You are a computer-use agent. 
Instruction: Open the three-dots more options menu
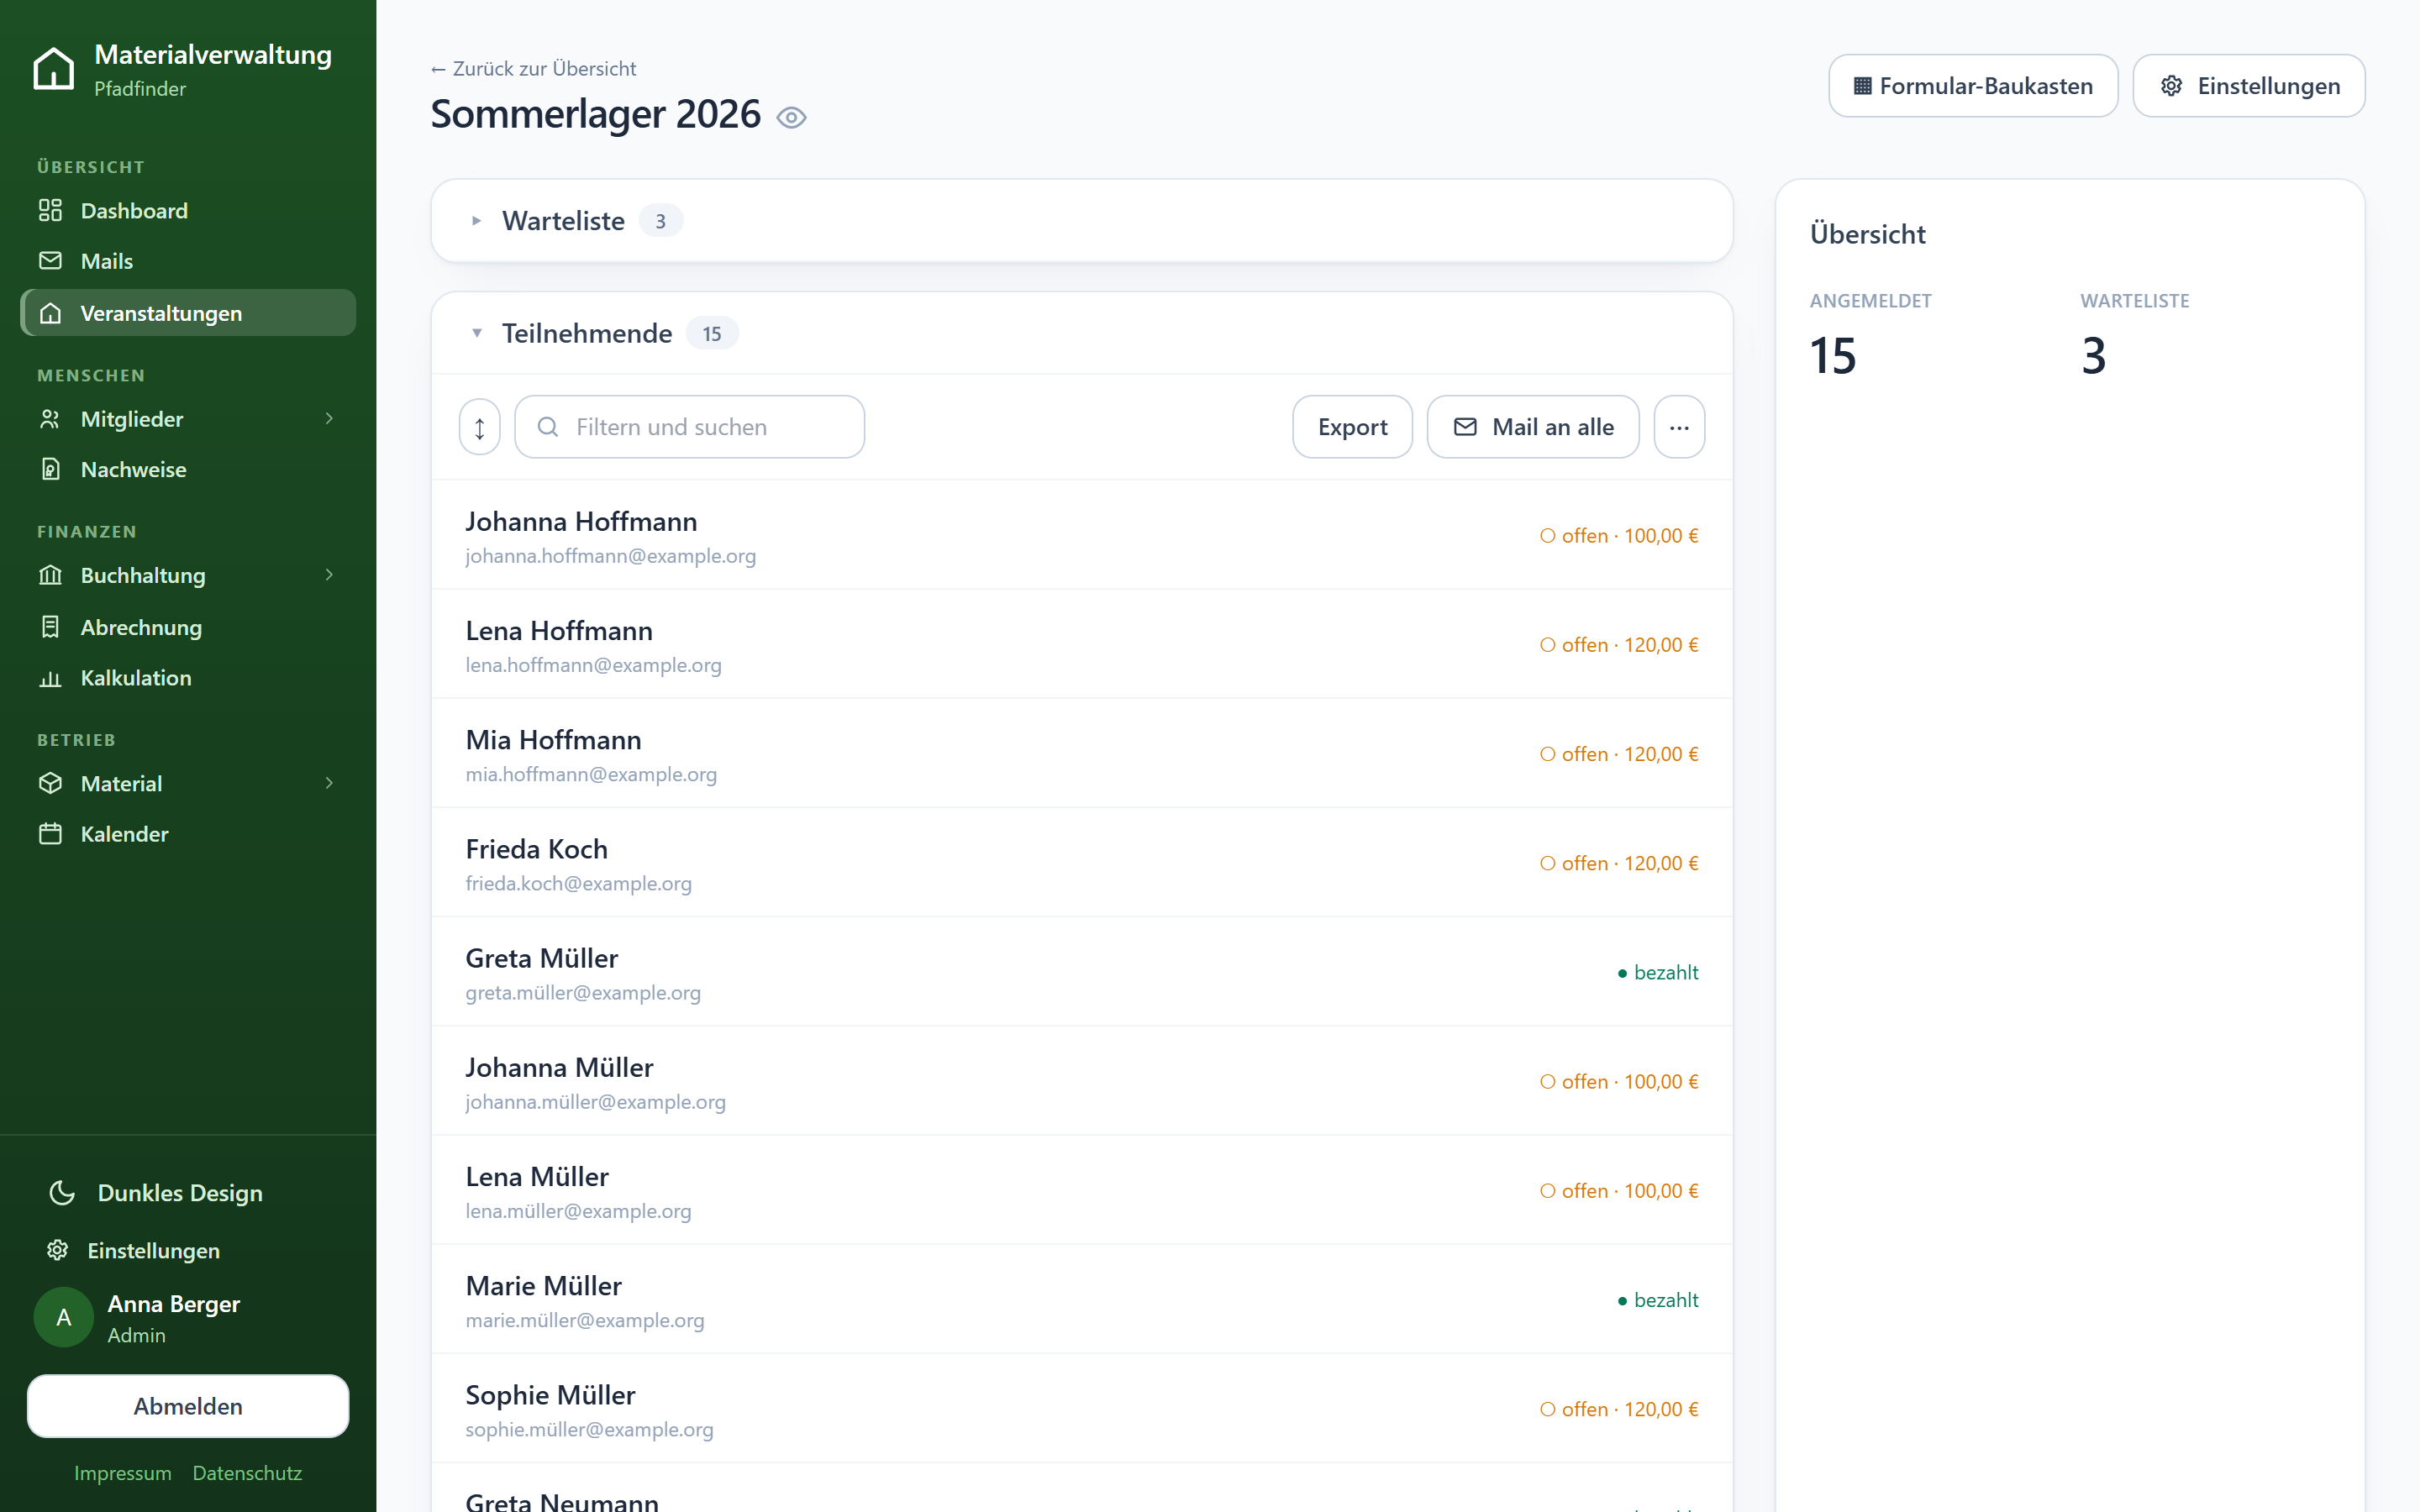pyautogui.click(x=1679, y=427)
